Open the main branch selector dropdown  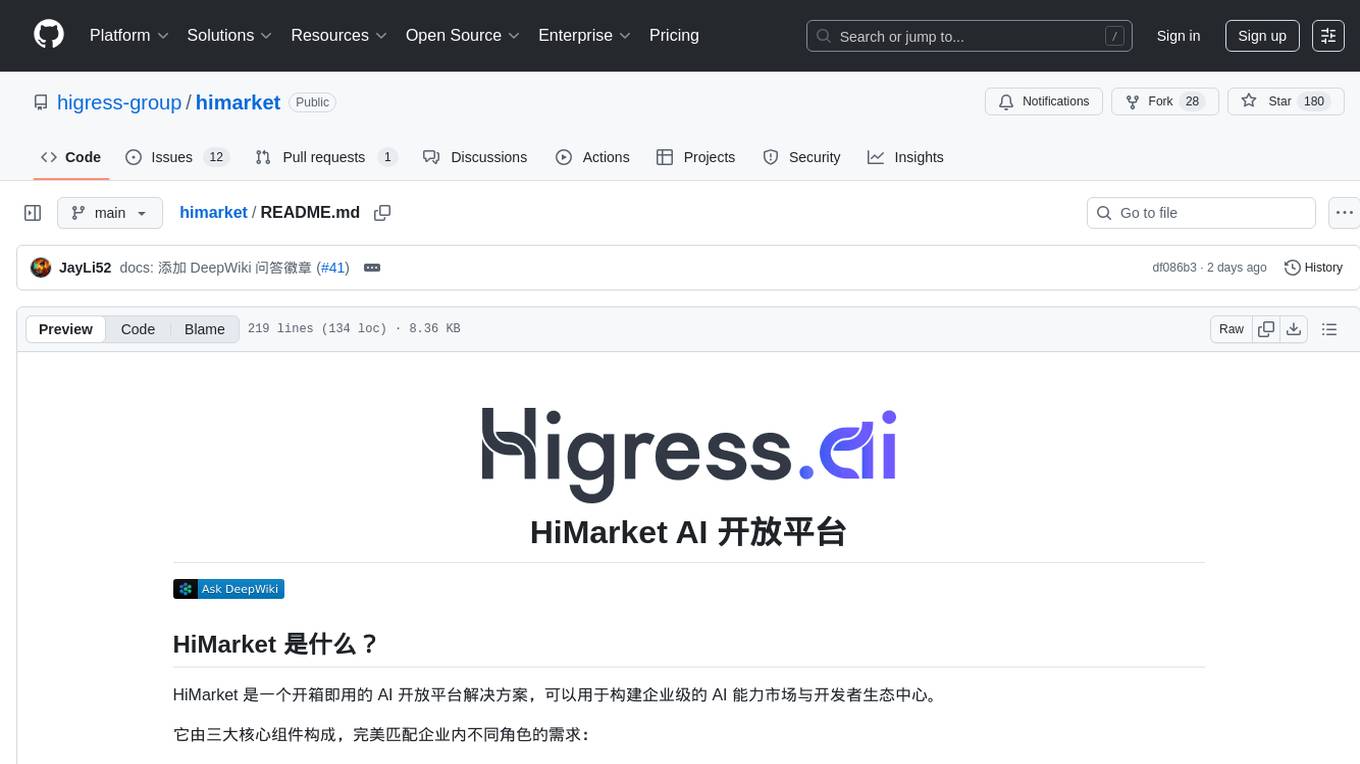point(109,213)
